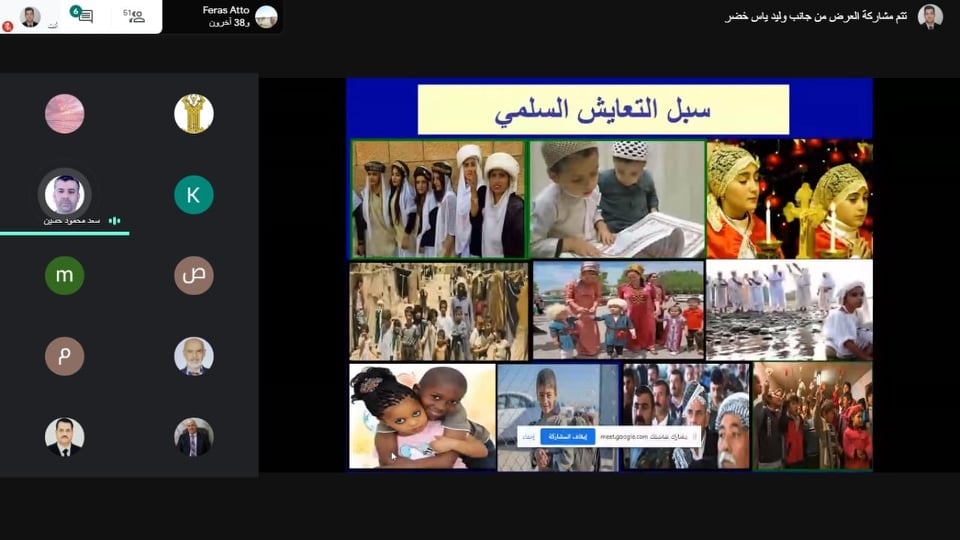Select the pink clouds participant avatar
This screenshot has width=960, height=540.
pyautogui.click(x=64, y=113)
